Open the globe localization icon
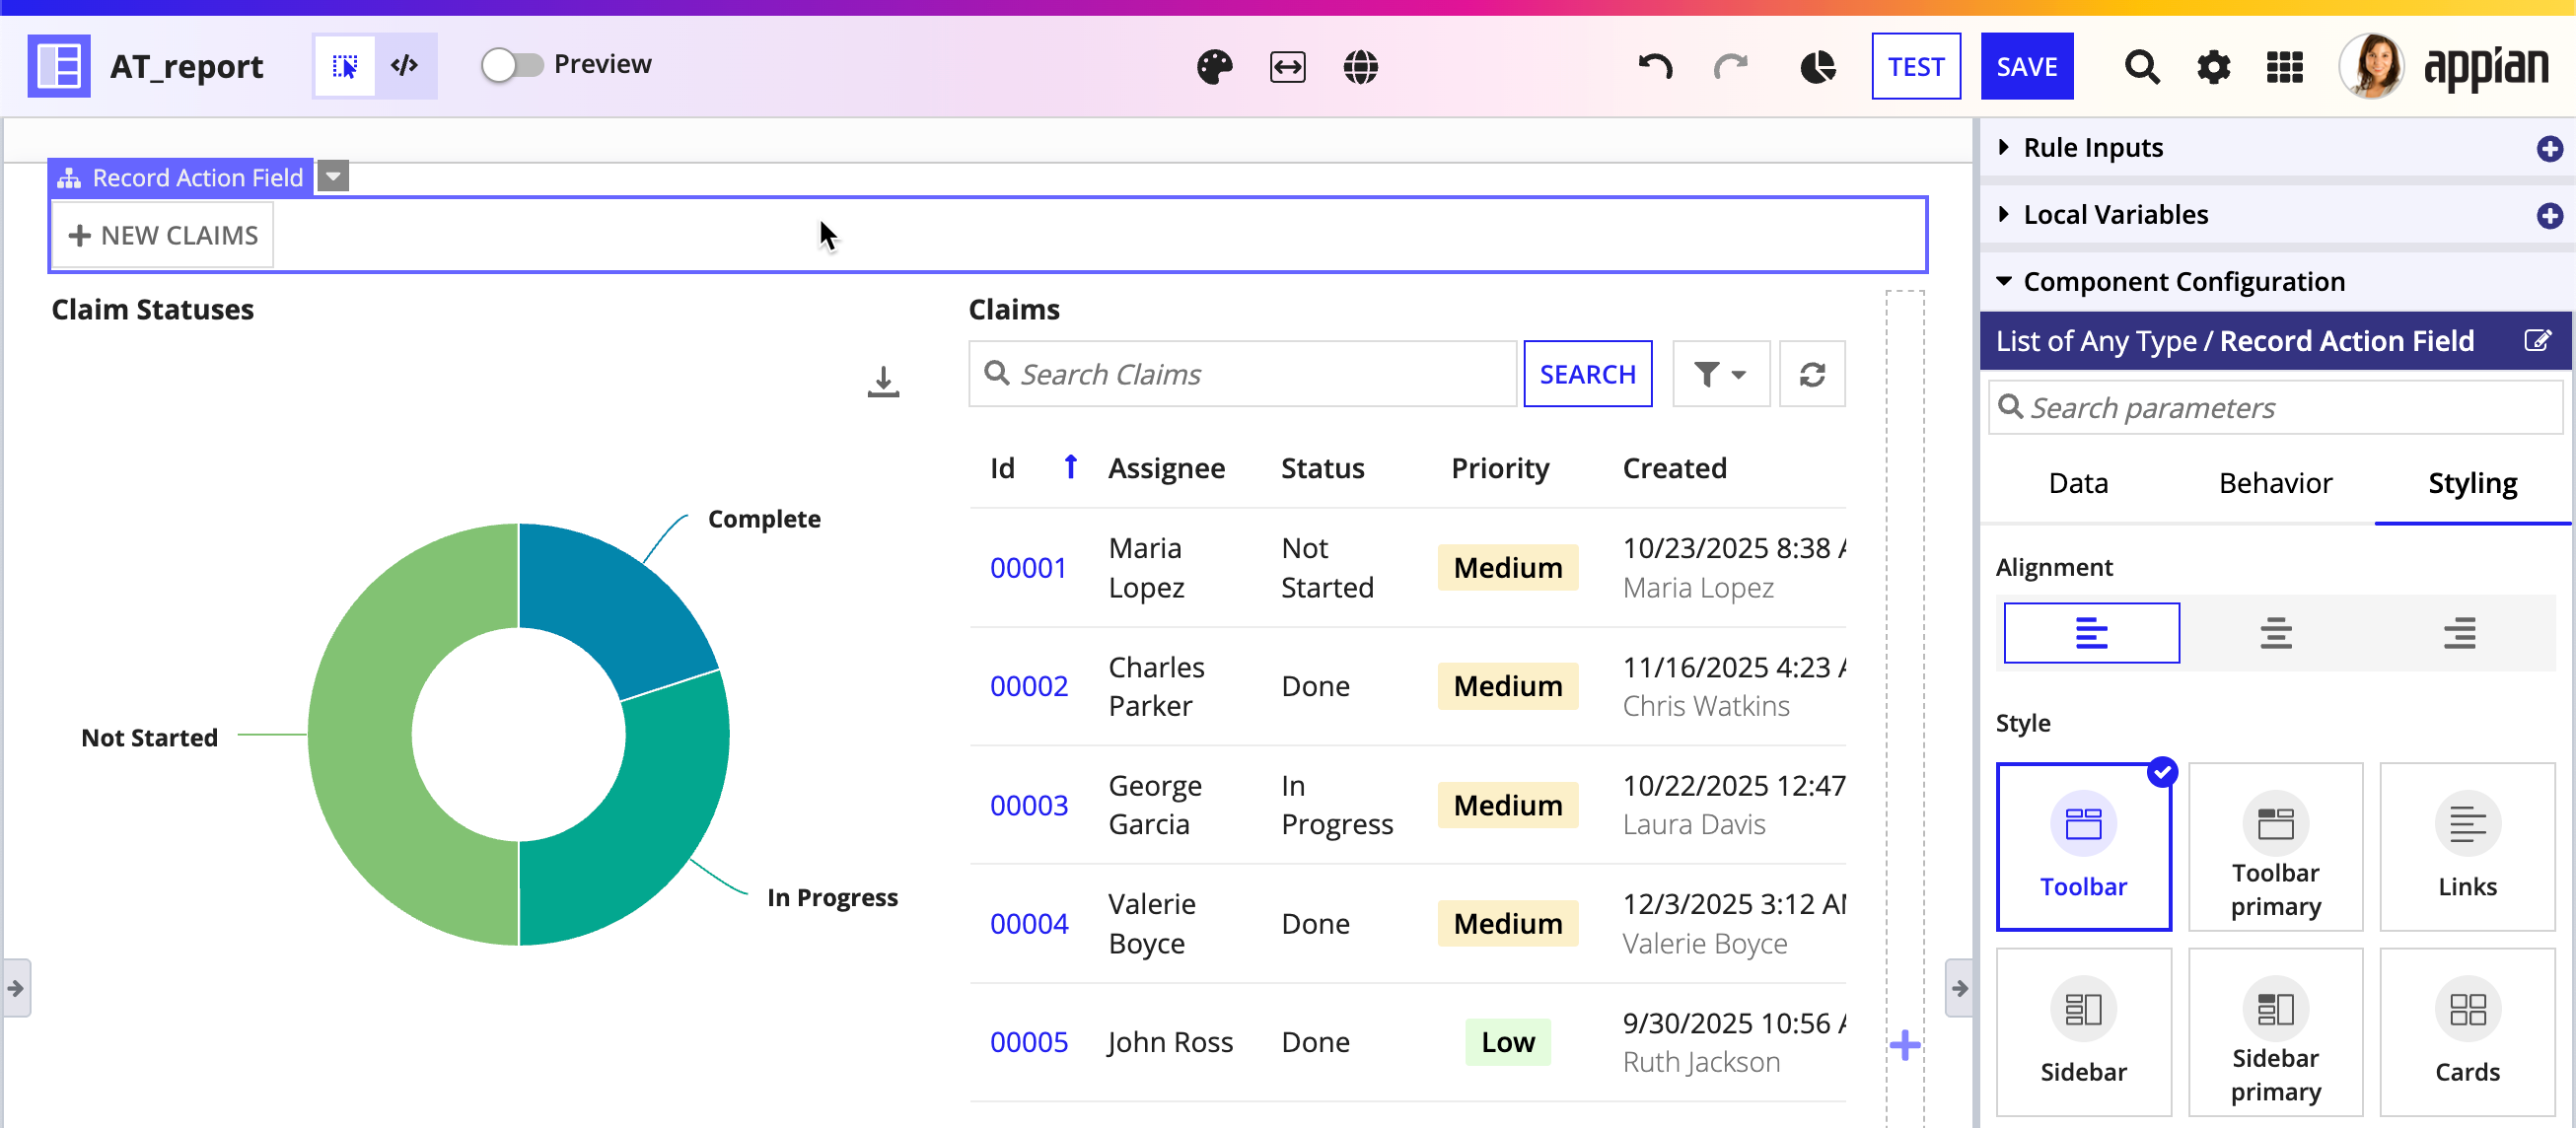The height and width of the screenshot is (1128, 2576). [x=1360, y=67]
